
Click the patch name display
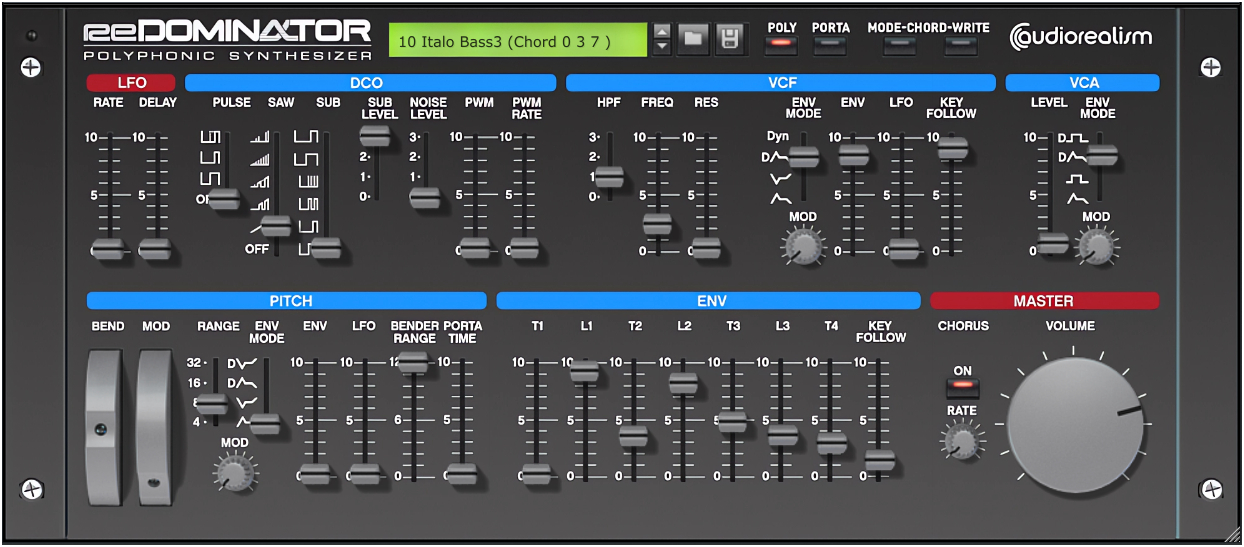tap(518, 40)
